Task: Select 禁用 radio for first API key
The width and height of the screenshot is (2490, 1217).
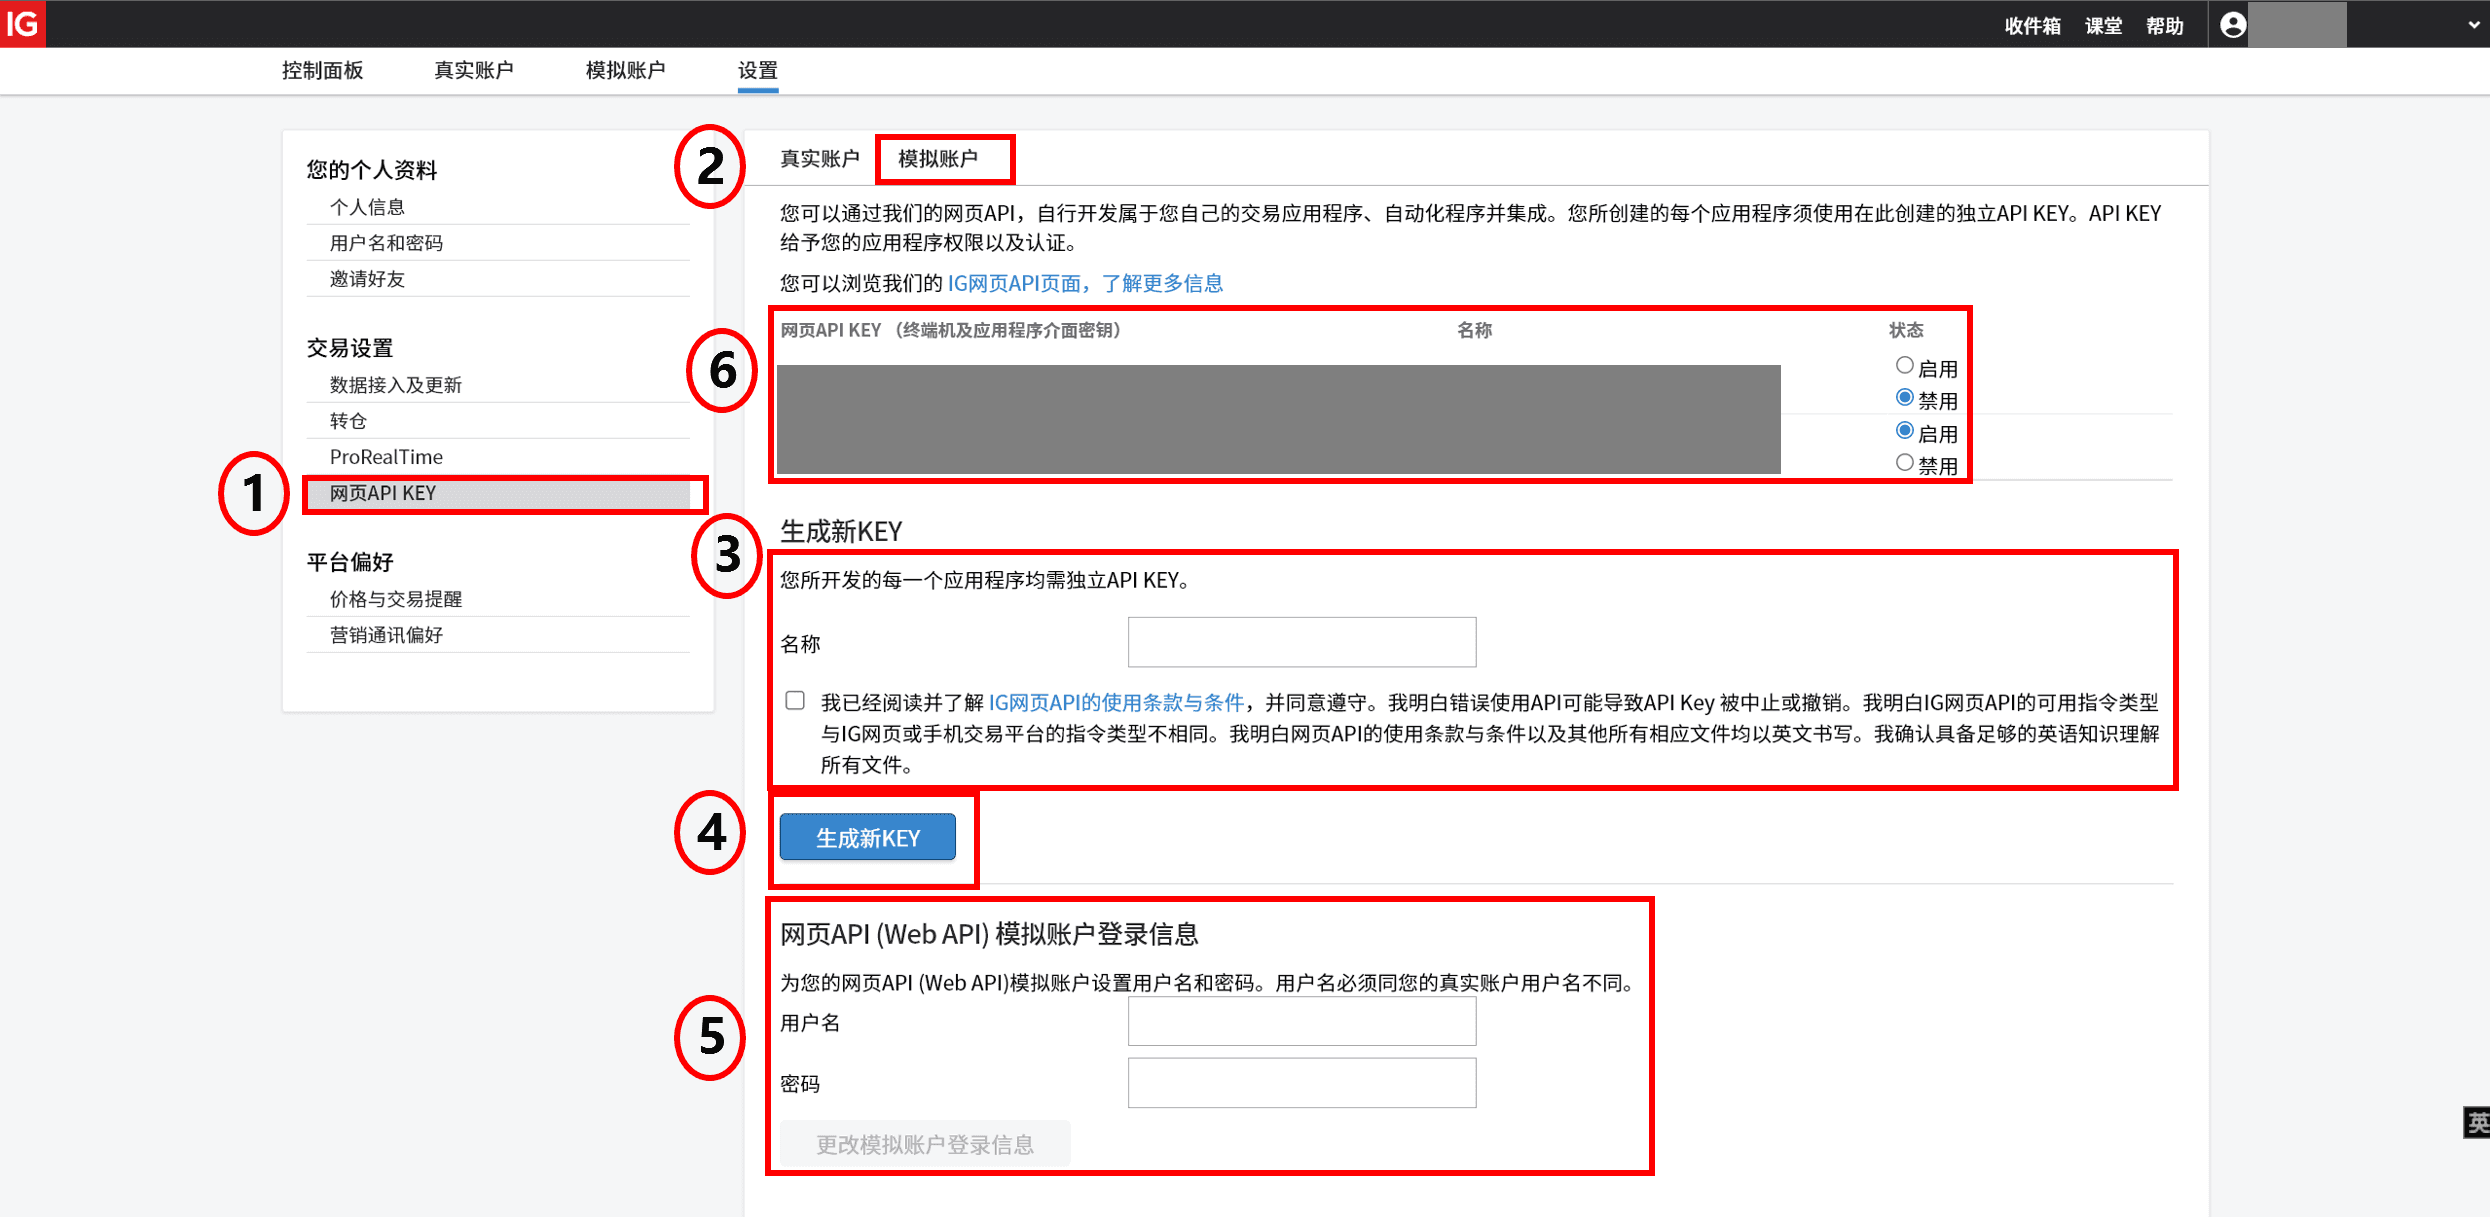Action: (1904, 398)
